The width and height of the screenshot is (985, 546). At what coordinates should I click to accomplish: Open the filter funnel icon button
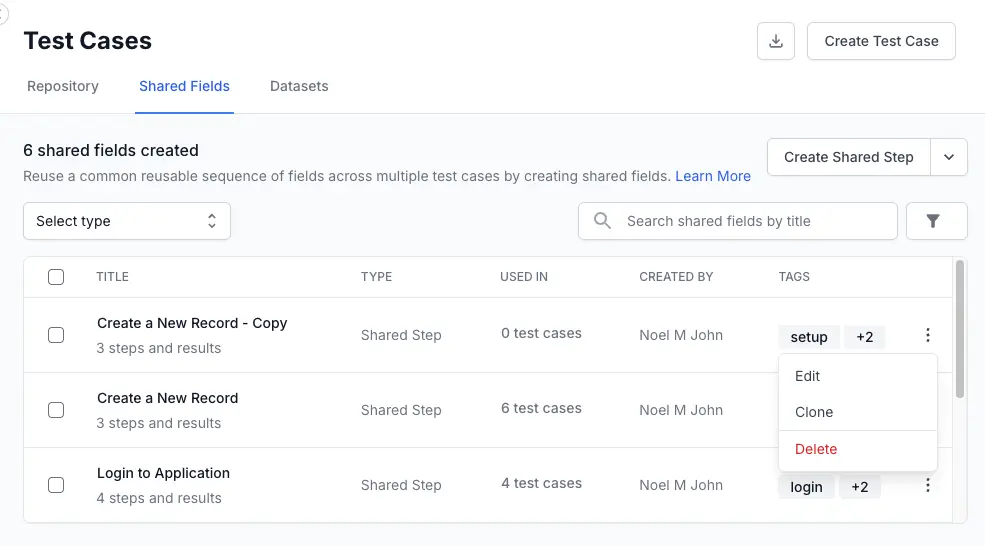[x=936, y=221]
